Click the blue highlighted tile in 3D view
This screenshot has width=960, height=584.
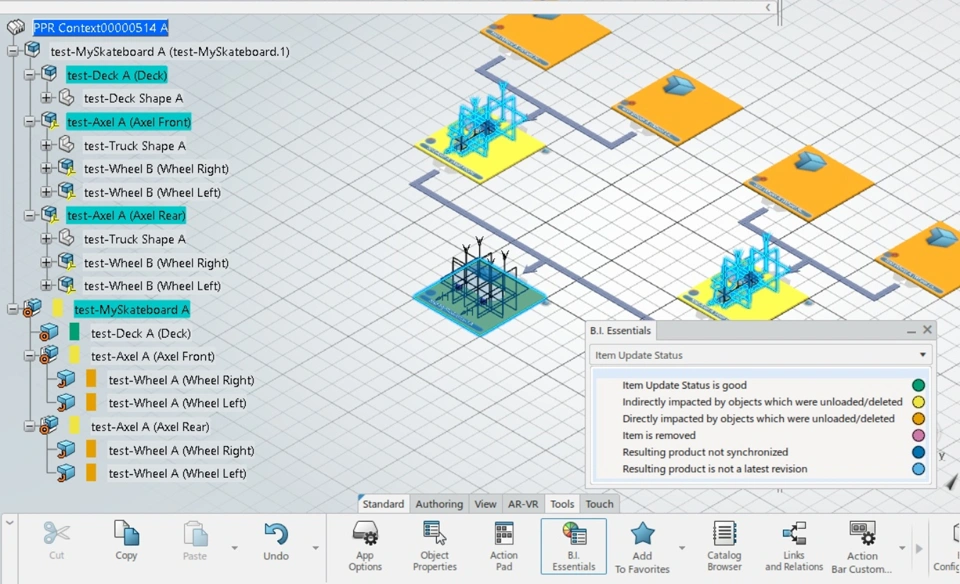click(481, 299)
